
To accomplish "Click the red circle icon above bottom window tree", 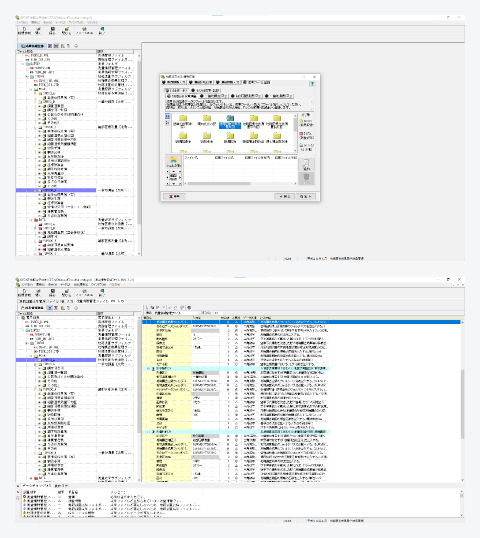I will coord(76,308).
